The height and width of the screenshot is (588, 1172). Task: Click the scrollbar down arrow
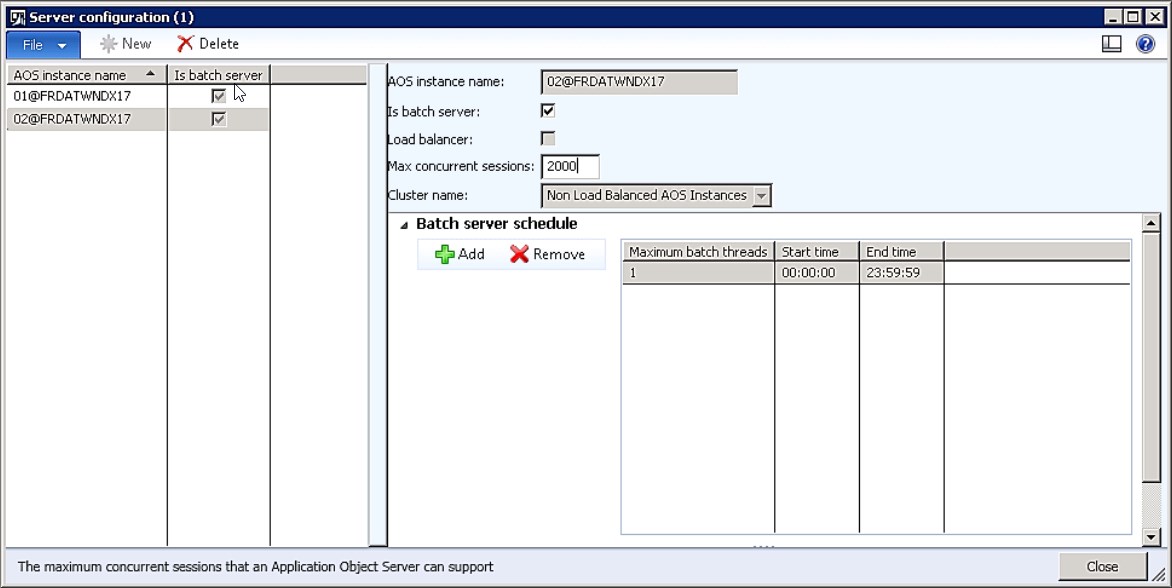coord(1151,536)
